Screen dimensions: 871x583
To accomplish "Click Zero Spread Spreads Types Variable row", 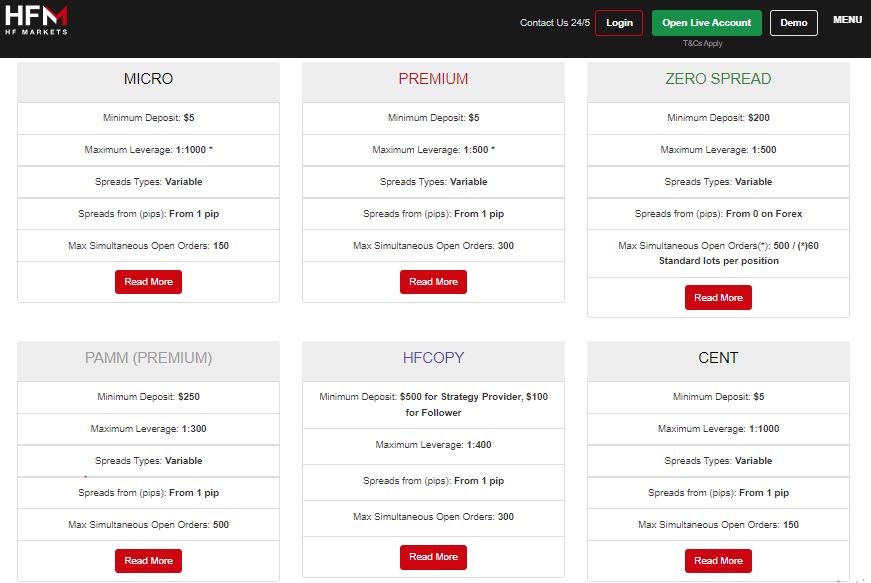I will point(718,182).
